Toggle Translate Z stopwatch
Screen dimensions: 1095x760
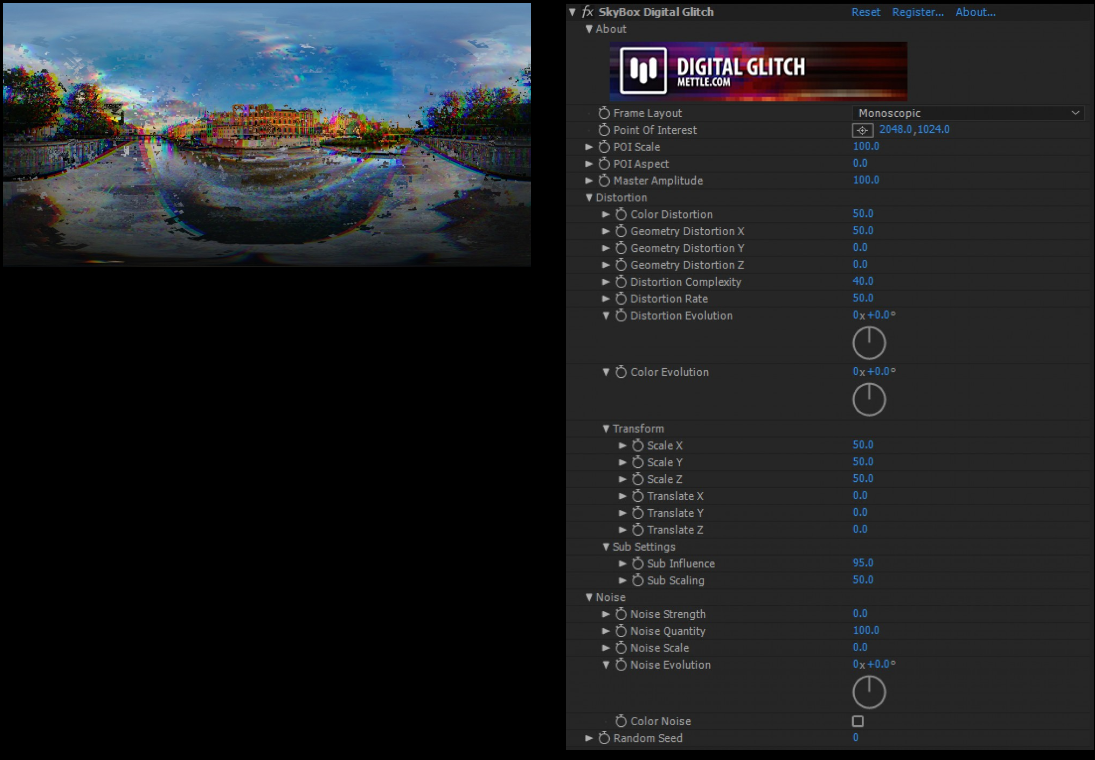[x=638, y=529]
